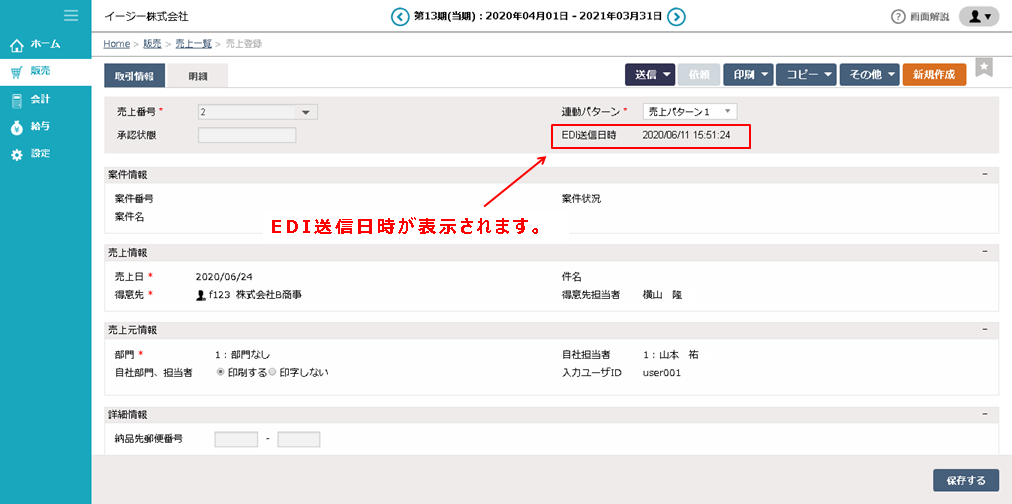Click the hamburger menu icon in sidebar
The height and width of the screenshot is (504, 1012).
pyautogui.click(x=71, y=15)
